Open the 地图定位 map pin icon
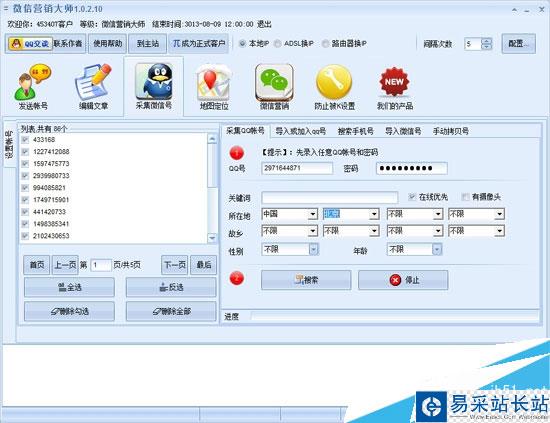The width and height of the screenshot is (550, 423). 214,87
